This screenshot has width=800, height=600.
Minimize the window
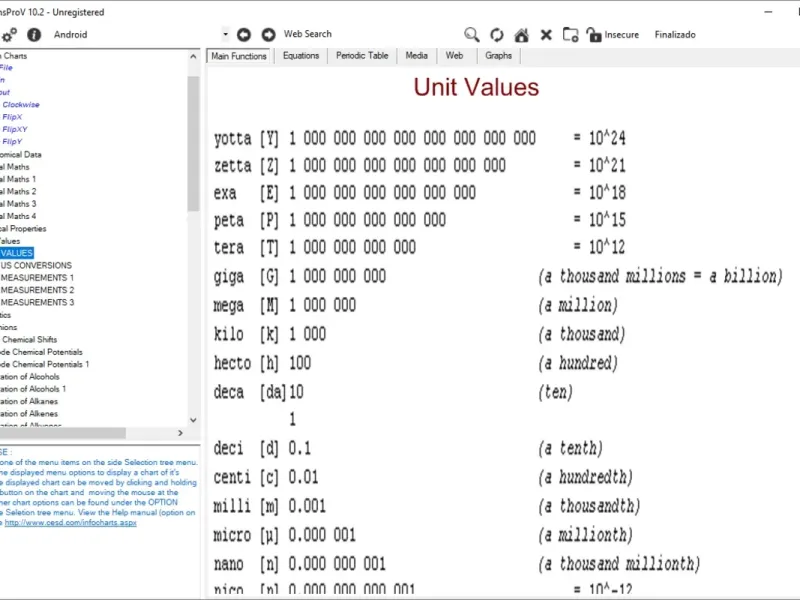pyautogui.click(x=768, y=12)
